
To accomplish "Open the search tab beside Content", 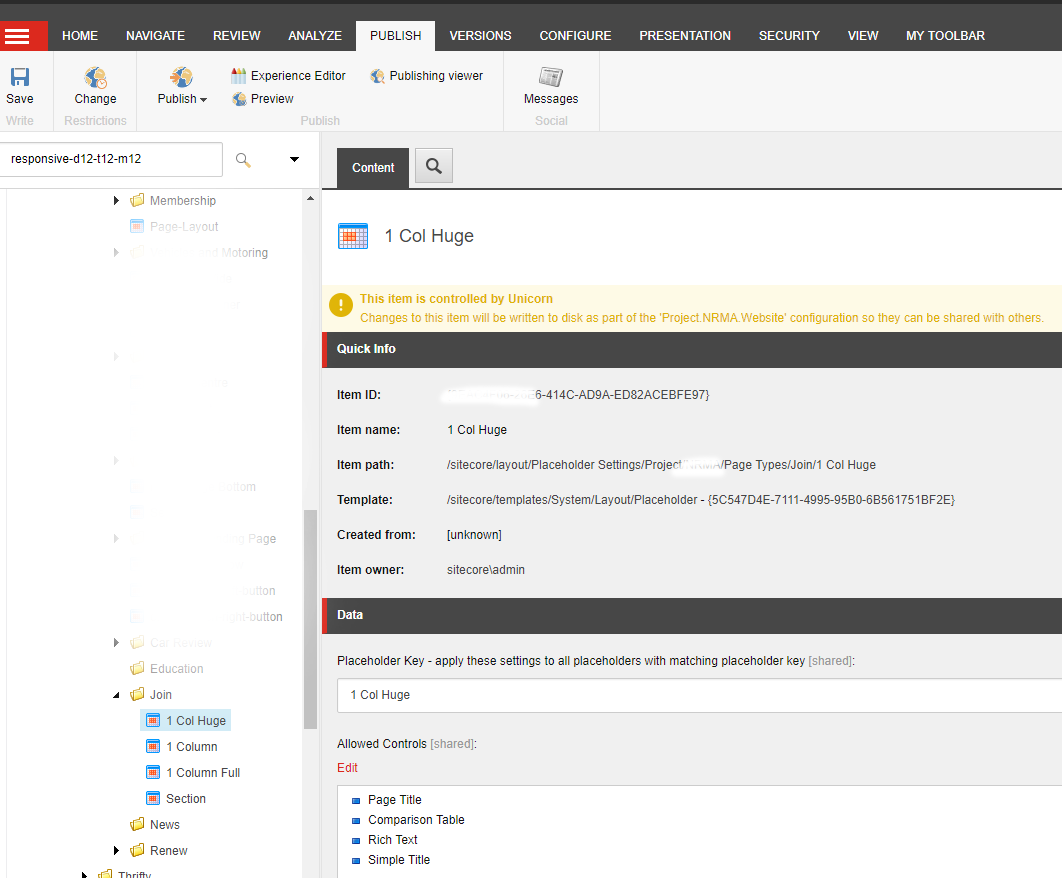I will click(x=433, y=165).
